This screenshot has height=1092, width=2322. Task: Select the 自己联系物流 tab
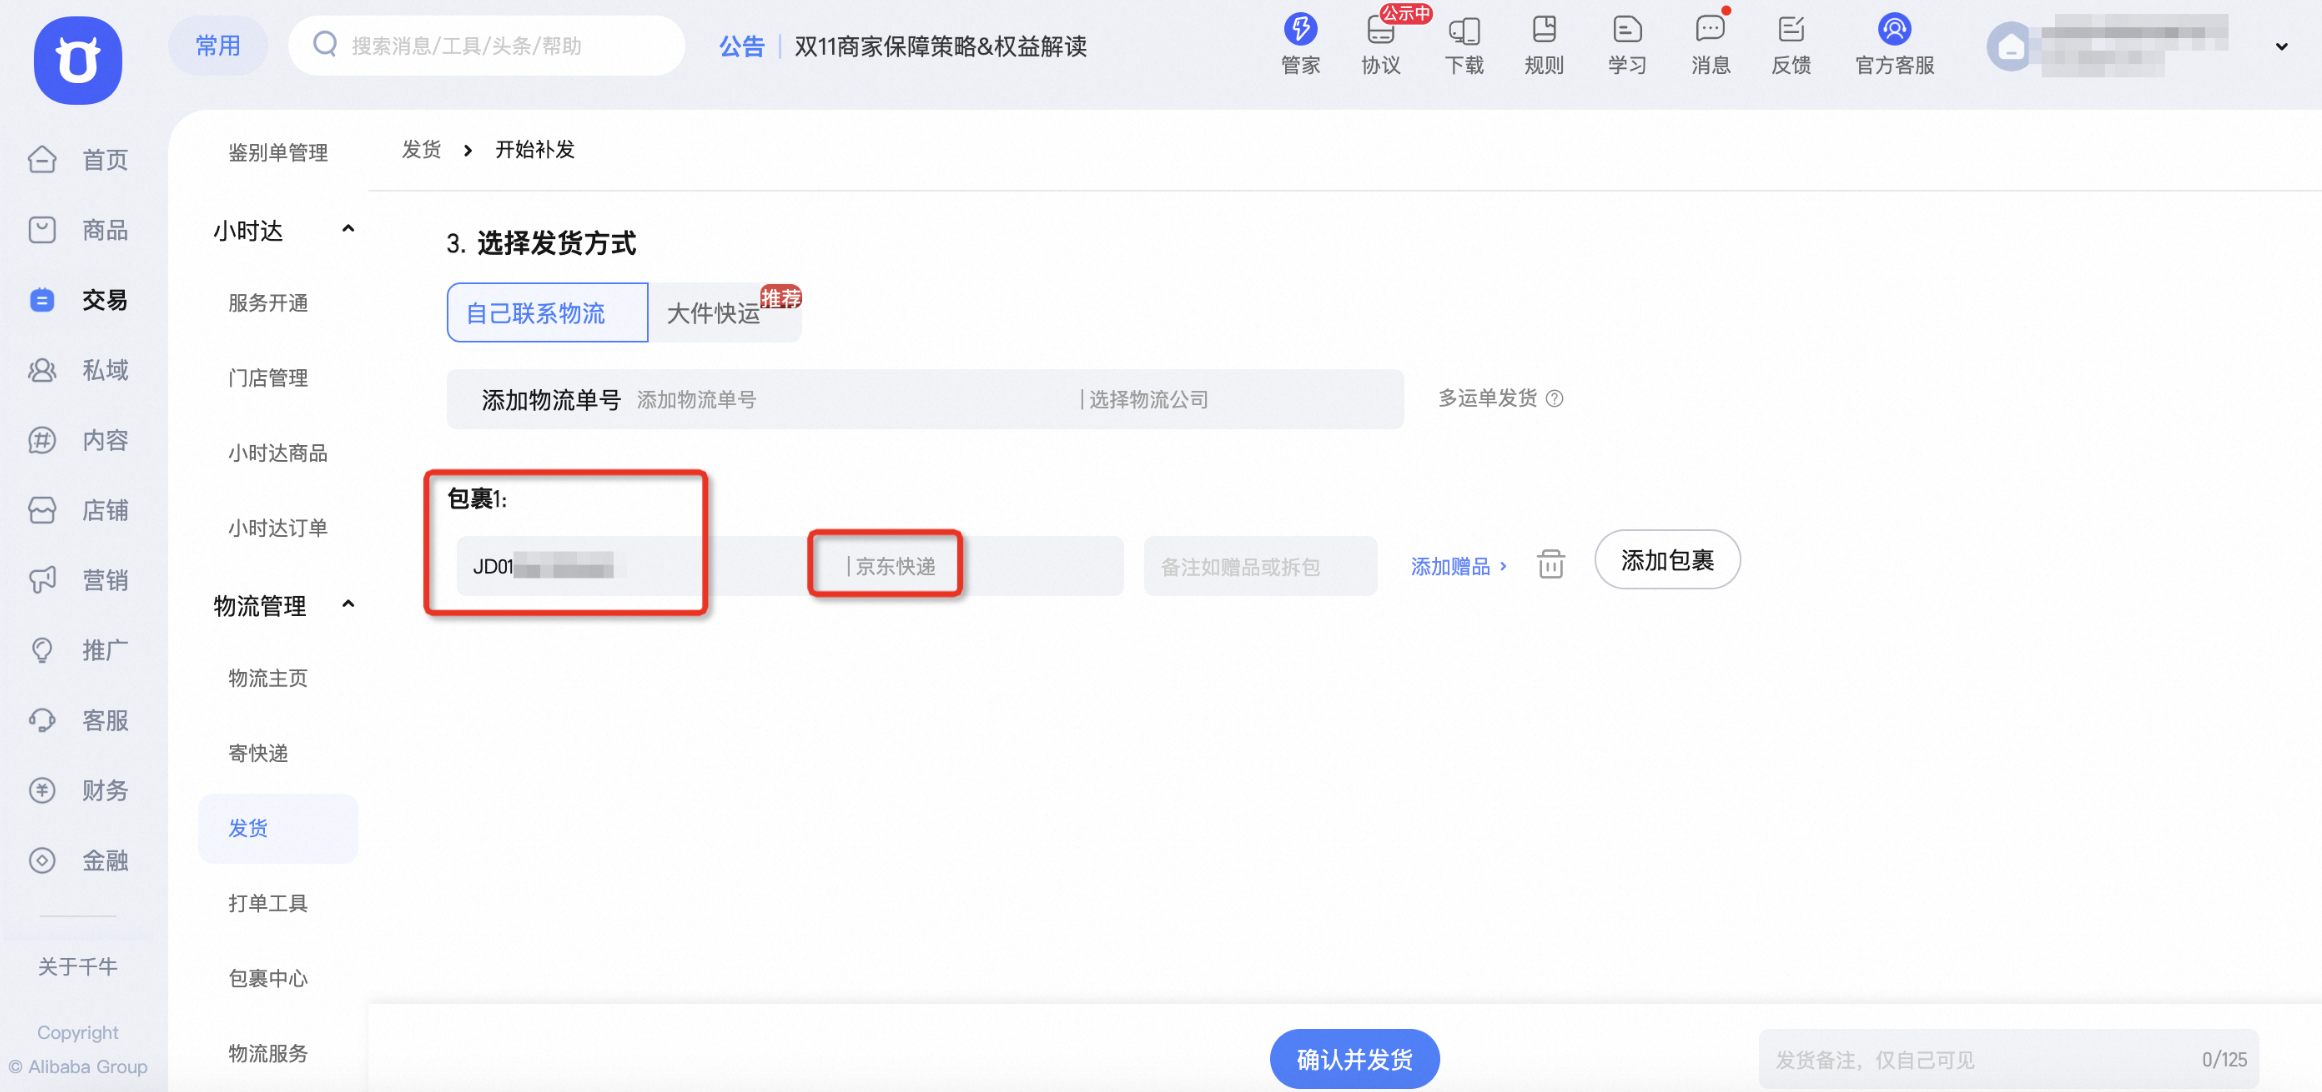[x=547, y=313]
